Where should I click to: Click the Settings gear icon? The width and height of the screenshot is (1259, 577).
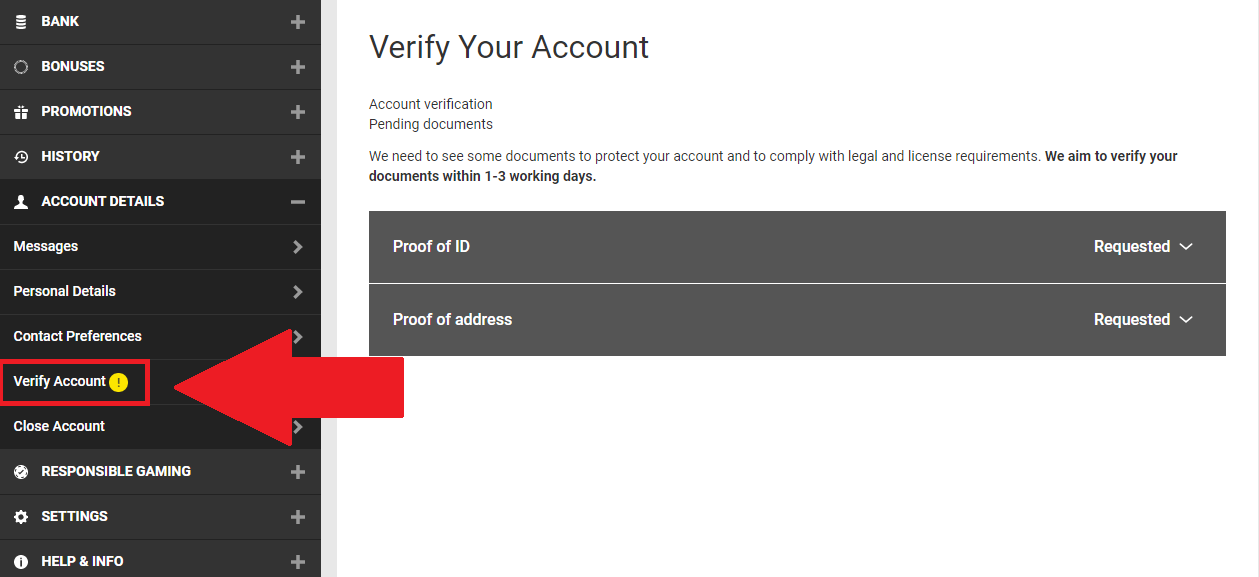click(21, 517)
